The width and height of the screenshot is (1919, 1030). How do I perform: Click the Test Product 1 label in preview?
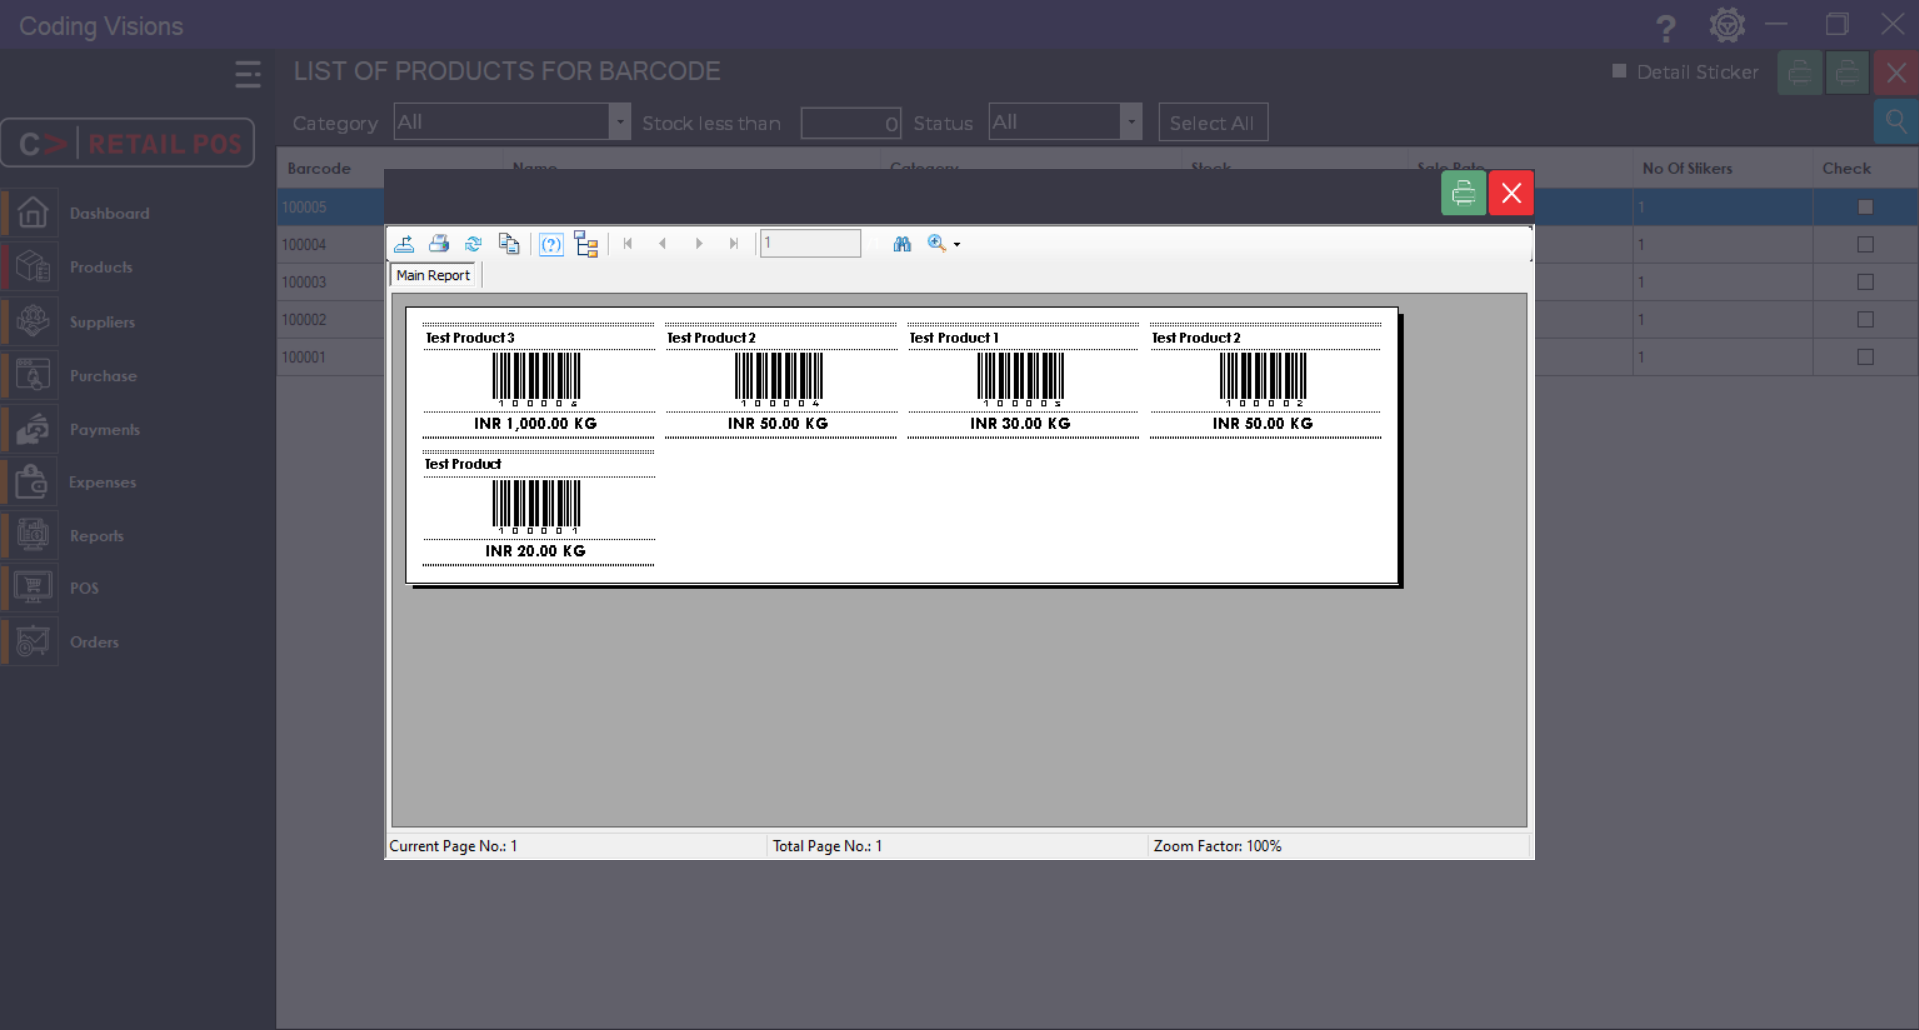click(x=954, y=338)
